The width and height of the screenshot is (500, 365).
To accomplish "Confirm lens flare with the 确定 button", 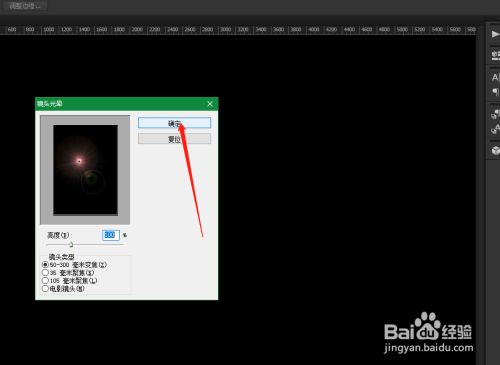I will click(174, 123).
